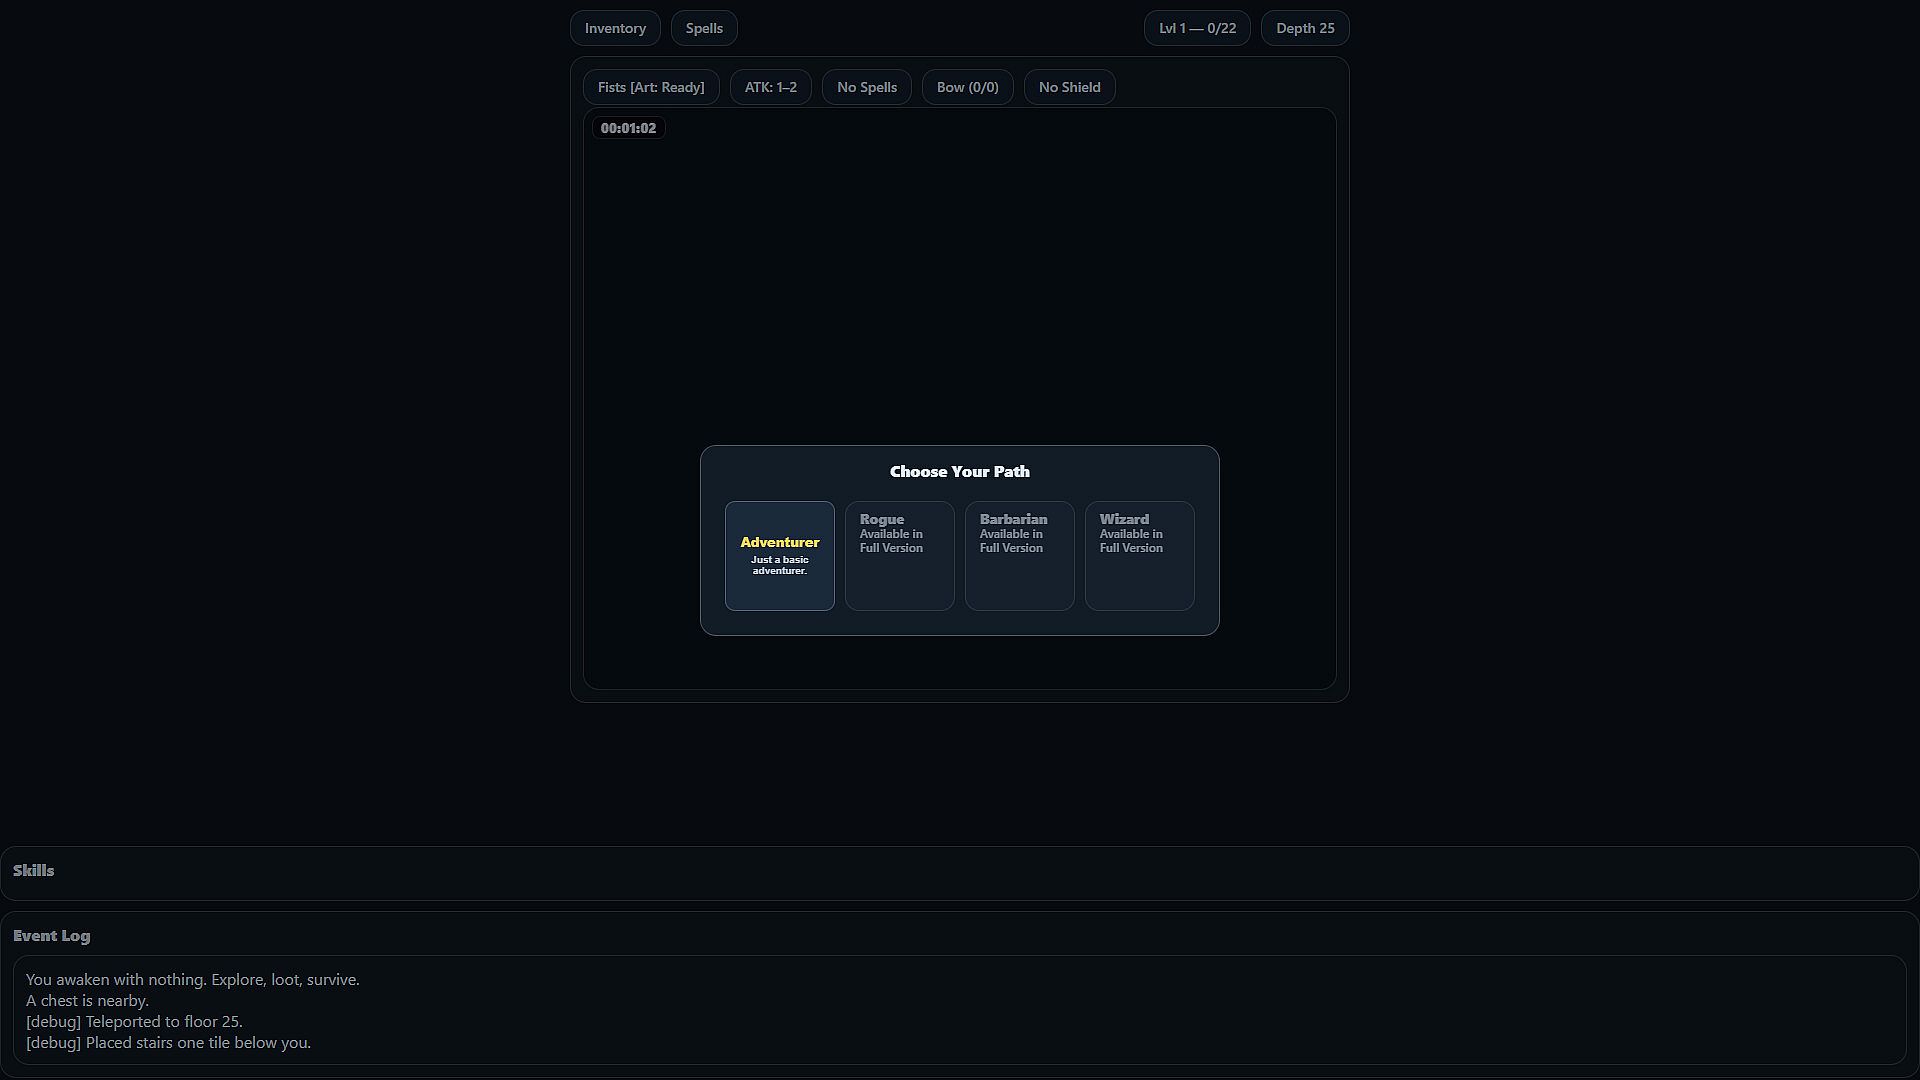Click the Bow (0/0) ammo chip
The width and height of the screenshot is (1920, 1080).
(967, 87)
